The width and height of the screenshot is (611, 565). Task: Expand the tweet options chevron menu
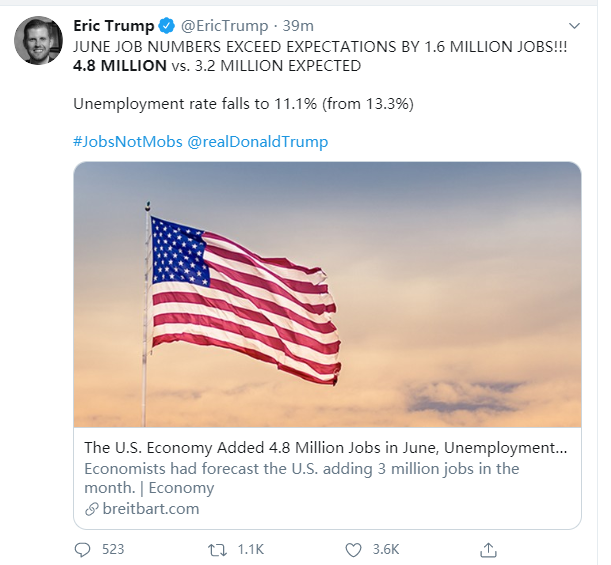coord(574,26)
